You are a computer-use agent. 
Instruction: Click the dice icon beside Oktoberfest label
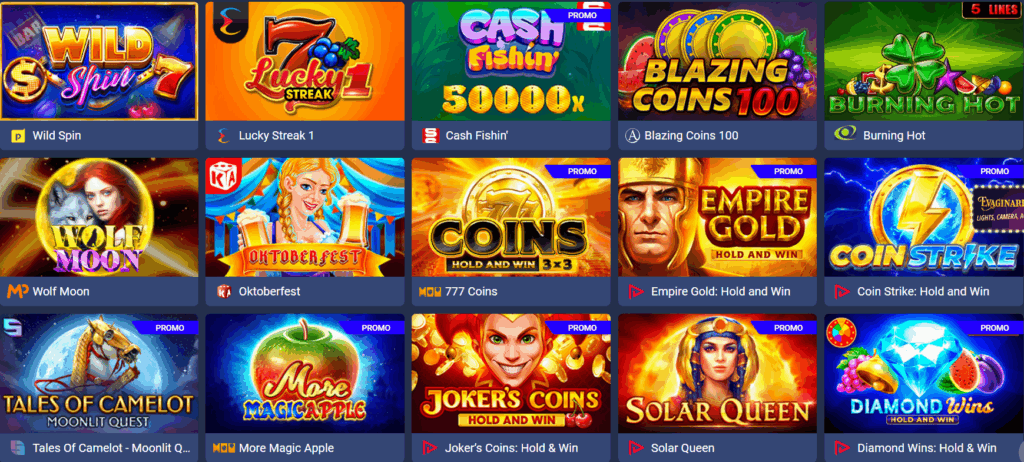pos(223,291)
